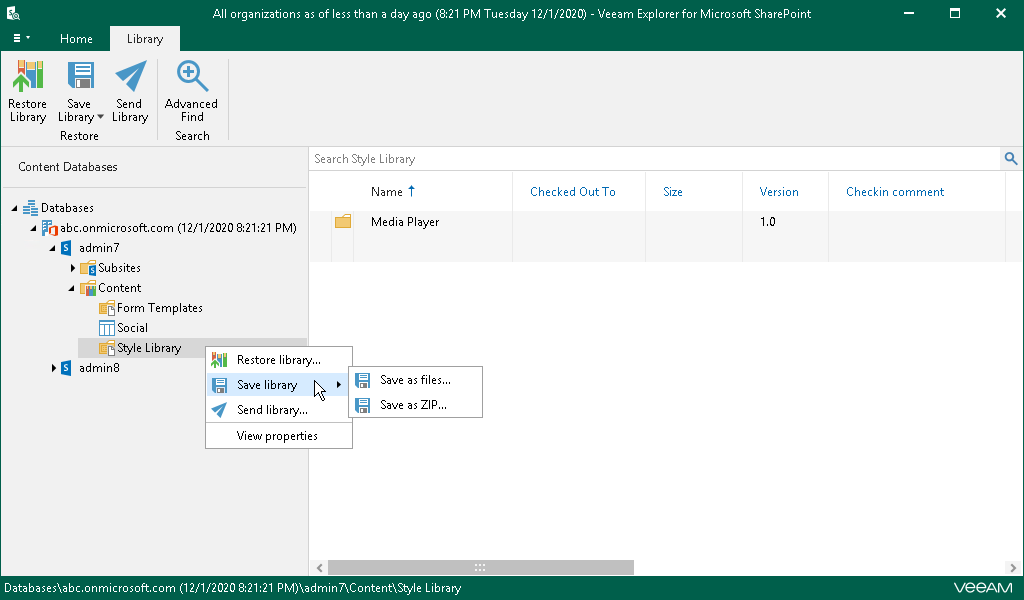Click the Search Style Library field
1024x600 pixels.
click(x=655, y=159)
